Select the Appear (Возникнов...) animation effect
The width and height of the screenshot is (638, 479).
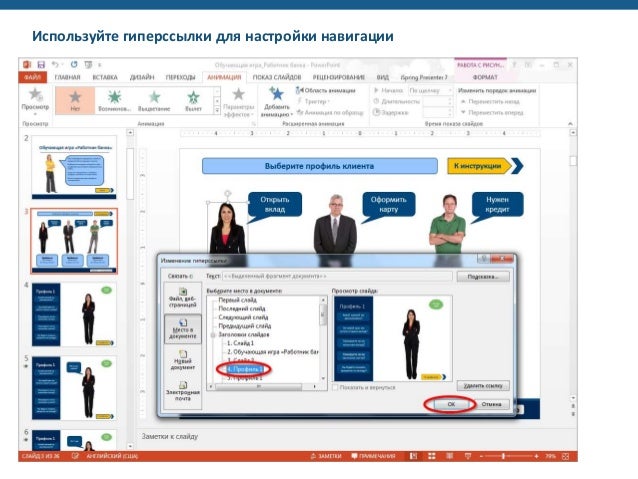click(114, 100)
